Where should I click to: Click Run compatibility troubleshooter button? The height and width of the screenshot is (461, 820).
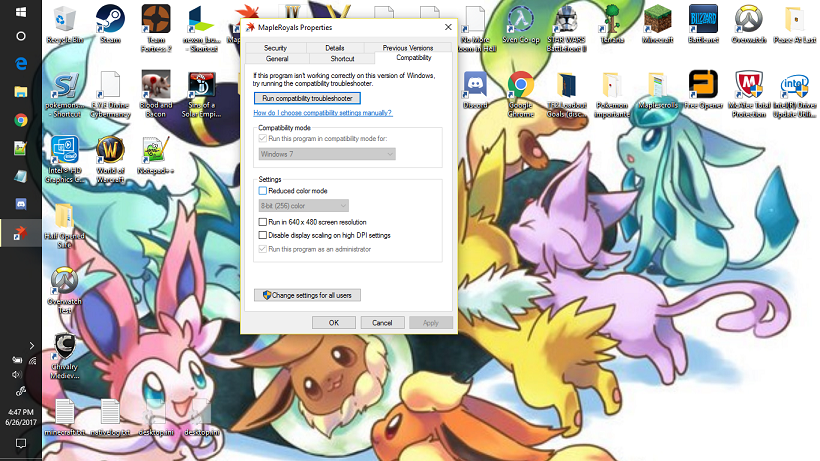point(306,99)
